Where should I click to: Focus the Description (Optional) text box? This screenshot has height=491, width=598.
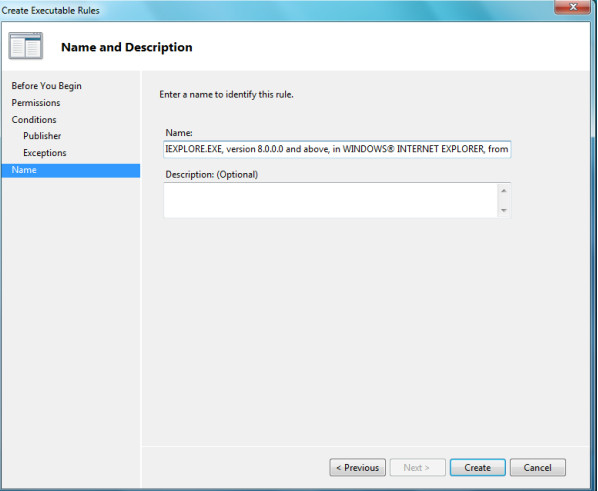click(331, 200)
